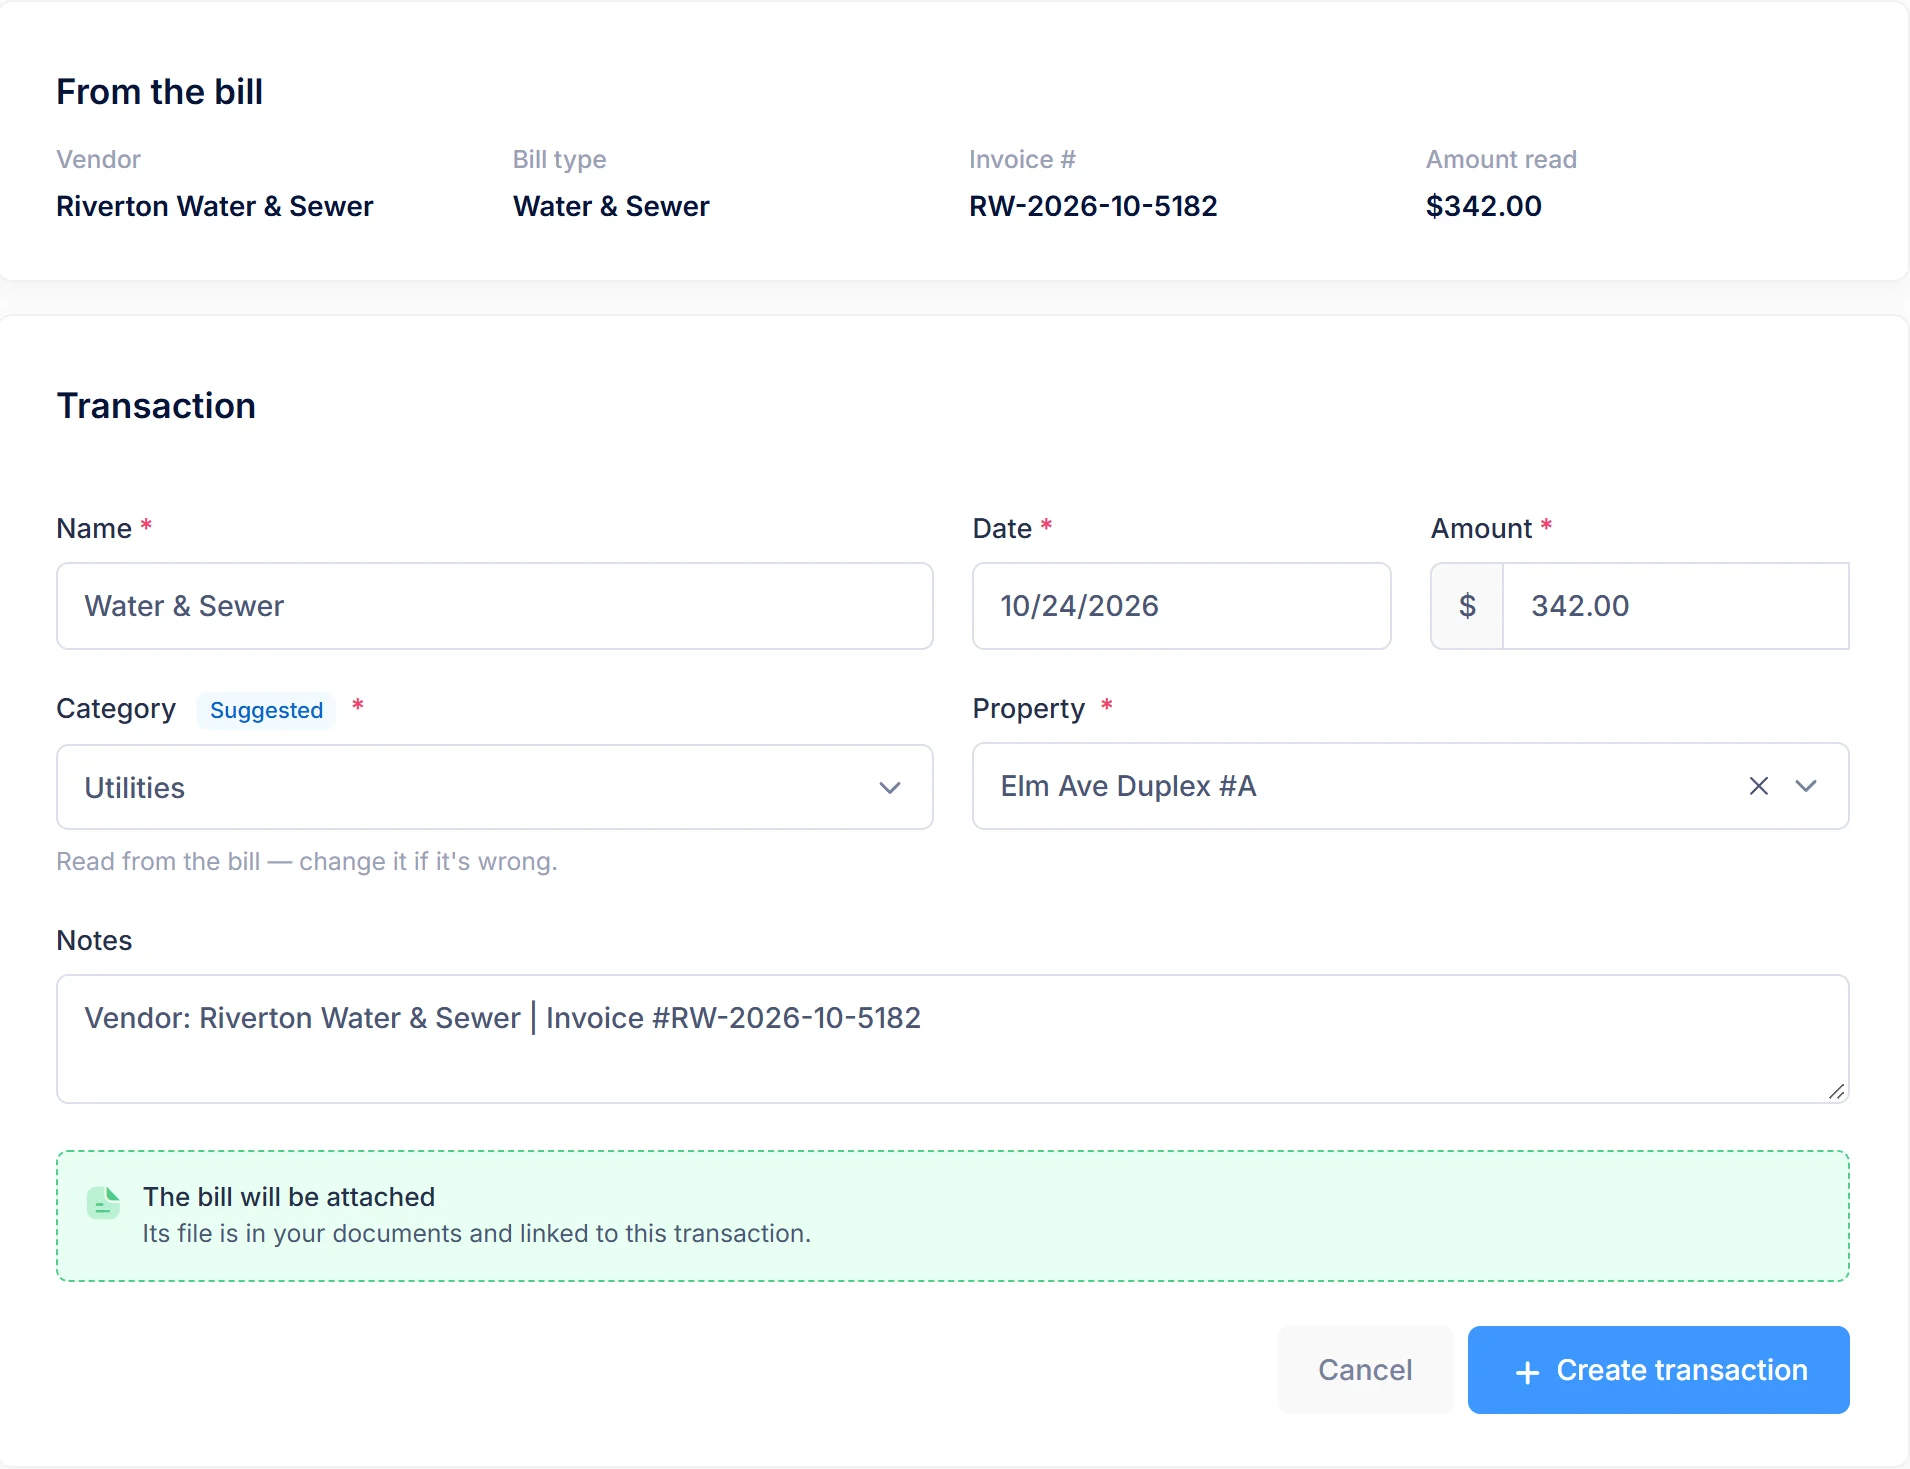Viewport: 1910px width, 1469px height.
Task: Click 'Its file is in your documents' text
Action: tap(476, 1233)
